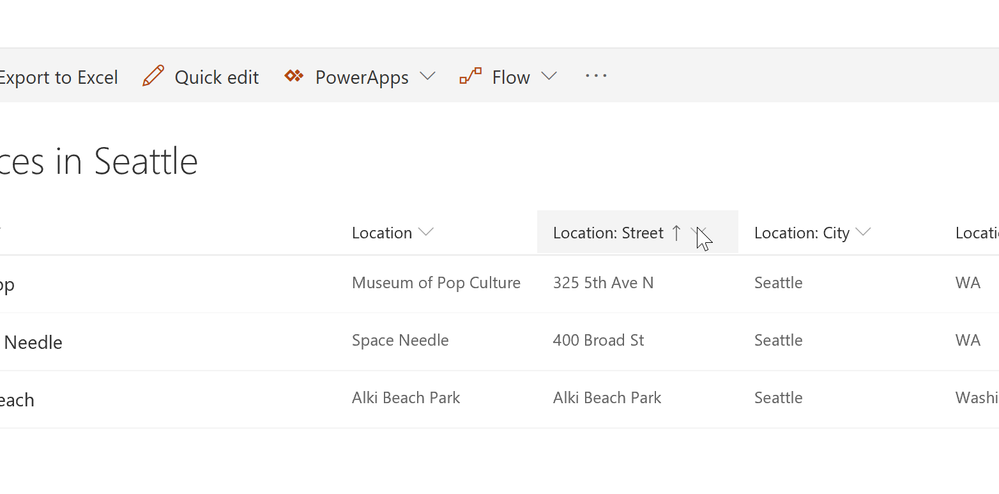Expand the PowerApps dropdown chevron
Image resolution: width=999 pixels, height=494 pixels.
pyautogui.click(x=427, y=77)
